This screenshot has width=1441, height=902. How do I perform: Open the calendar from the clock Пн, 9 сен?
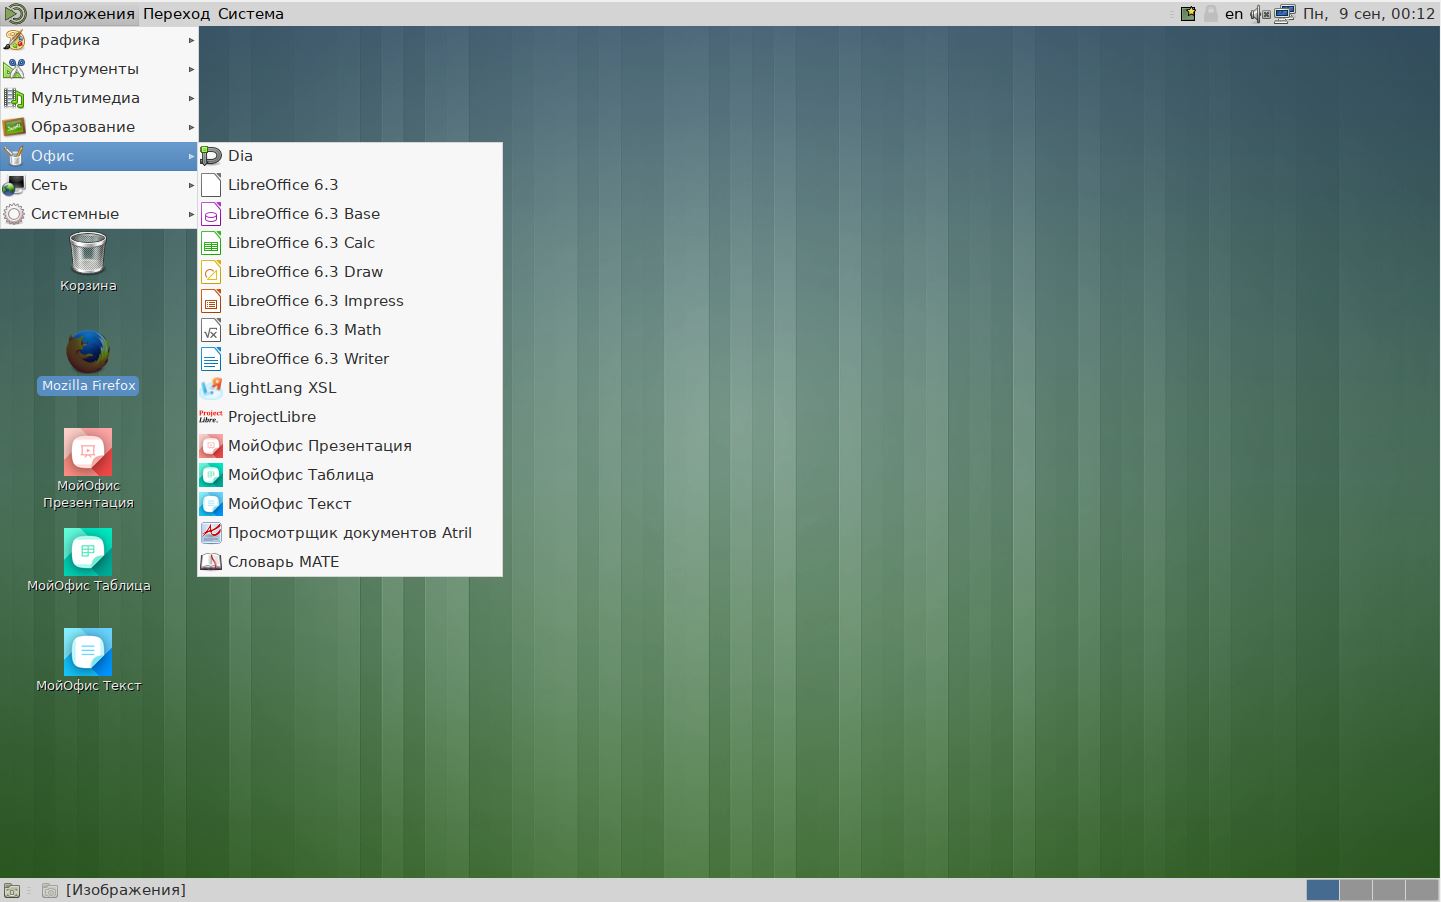(1369, 13)
